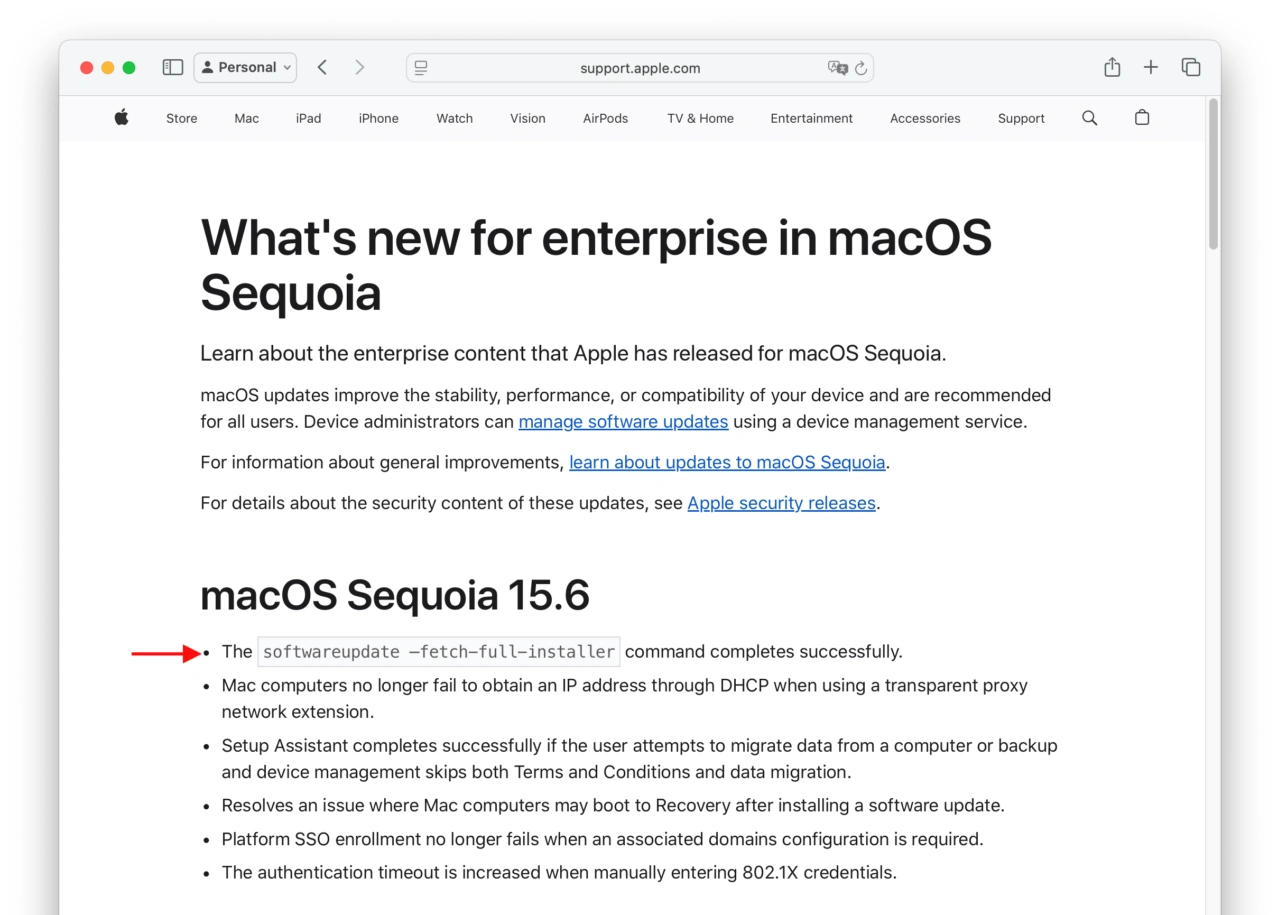Go to the Support section
Image resolution: width=1280 pixels, height=915 pixels.
coord(1021,118)
